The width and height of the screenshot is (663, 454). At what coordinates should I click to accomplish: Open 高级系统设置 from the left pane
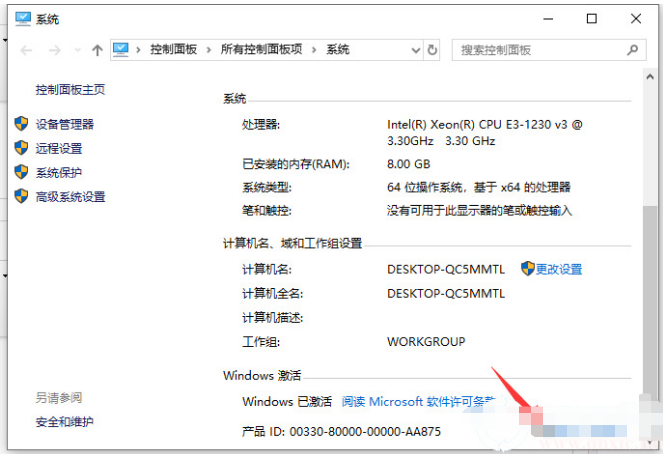(70, 197)
